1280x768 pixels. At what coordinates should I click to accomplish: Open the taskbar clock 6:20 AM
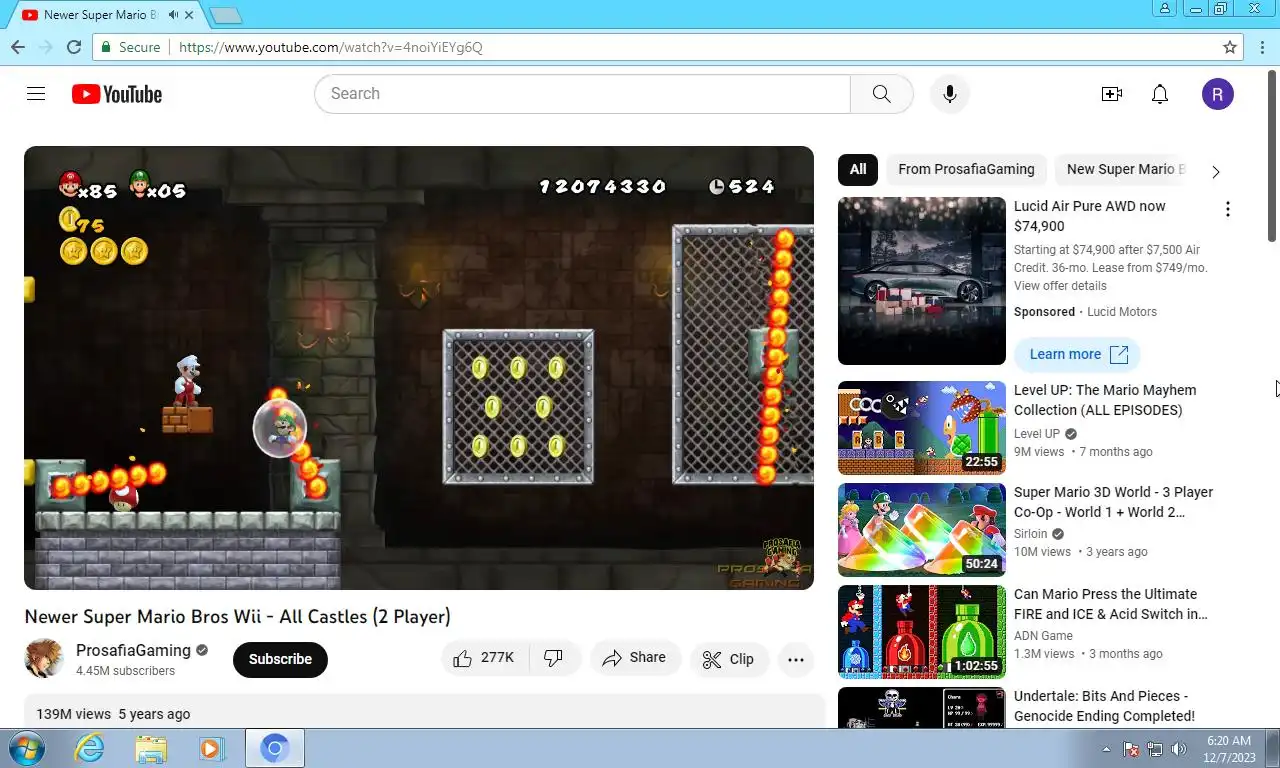[x=1229, y=749]
